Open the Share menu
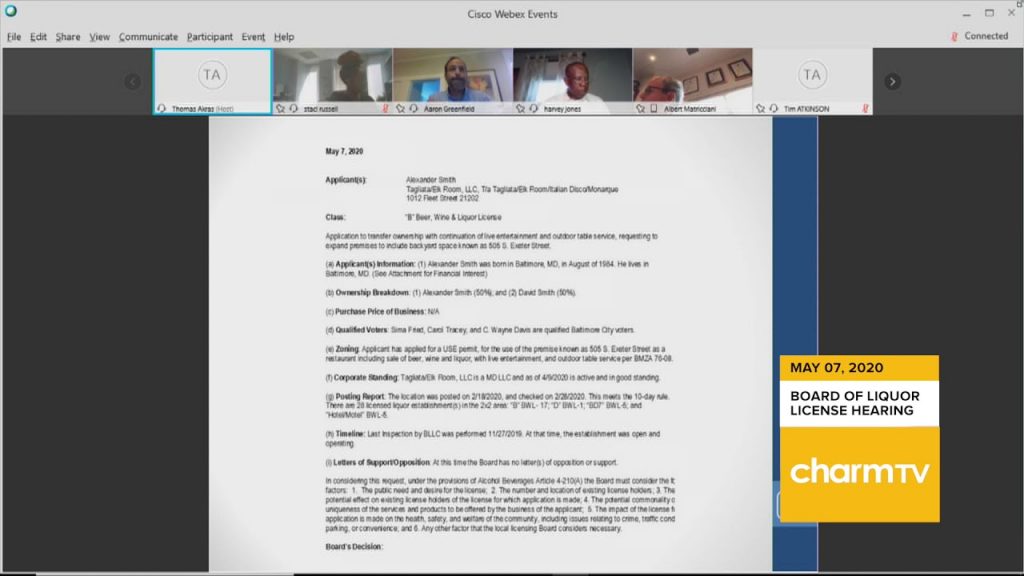The image size is (1024, 576). click(68, 37)
